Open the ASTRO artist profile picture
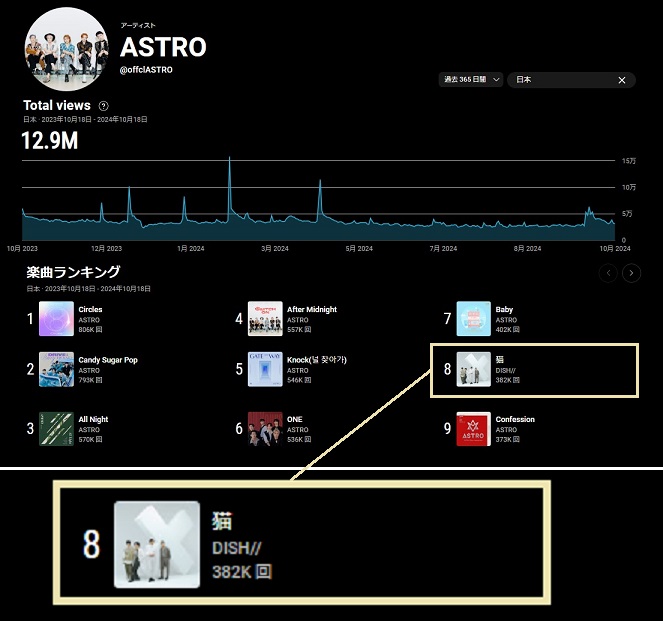This screenshot has height=621, width=663. (66, 50)
